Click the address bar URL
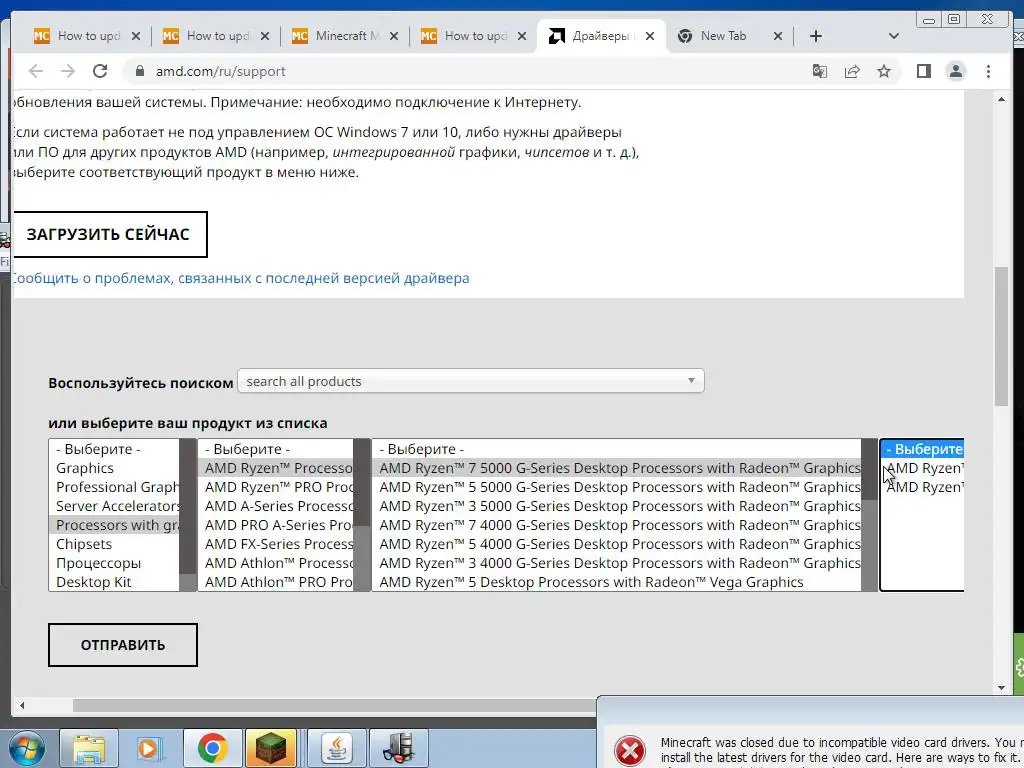 pyautogui.click(x=220, y=71)
